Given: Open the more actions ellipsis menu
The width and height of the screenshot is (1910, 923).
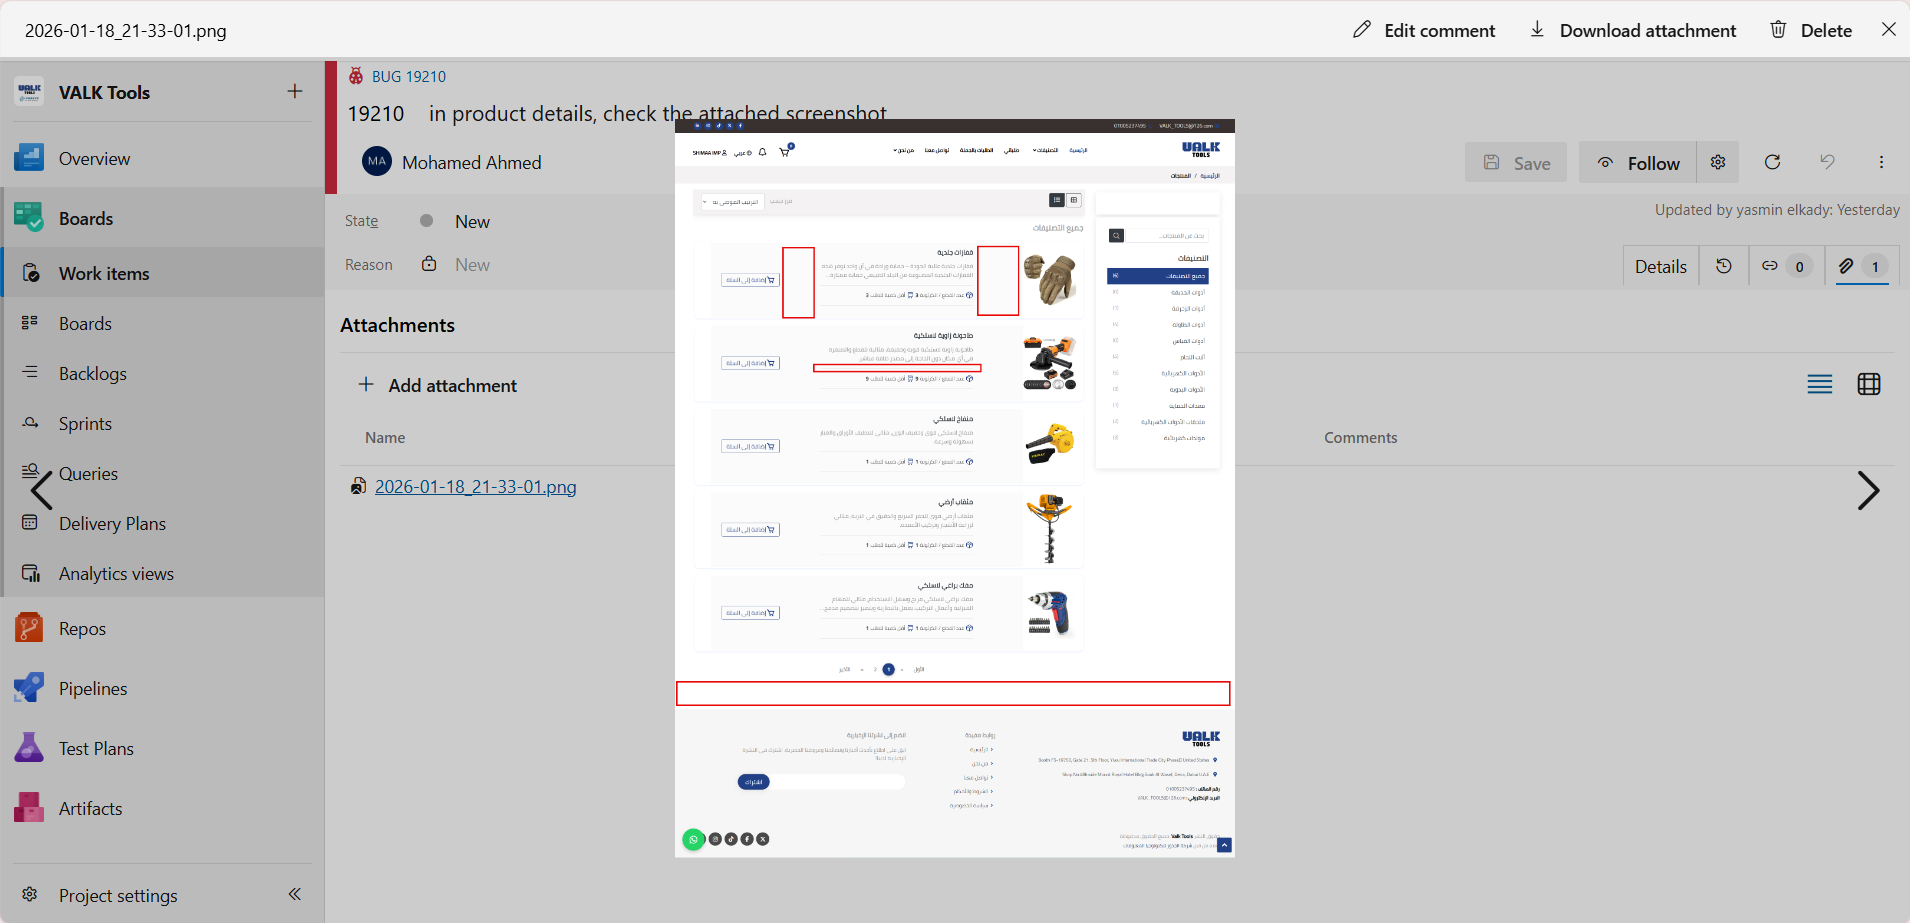Looking at the screenshot, I should [x=1881, y=162].
